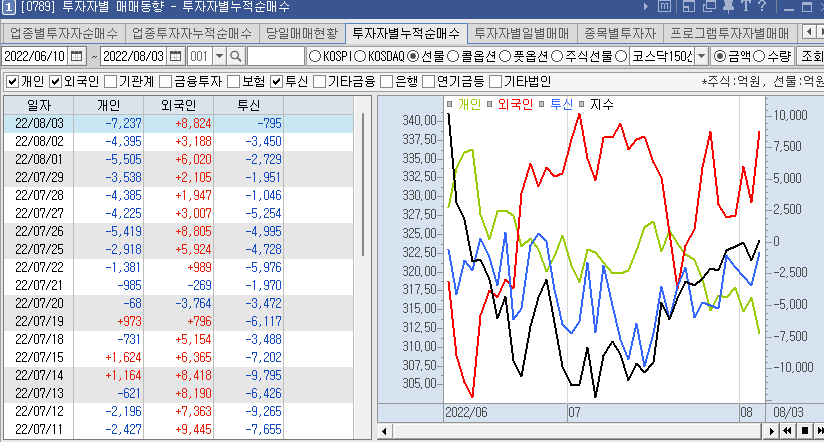Select the KOSDAQ radio button

(360, 56)
